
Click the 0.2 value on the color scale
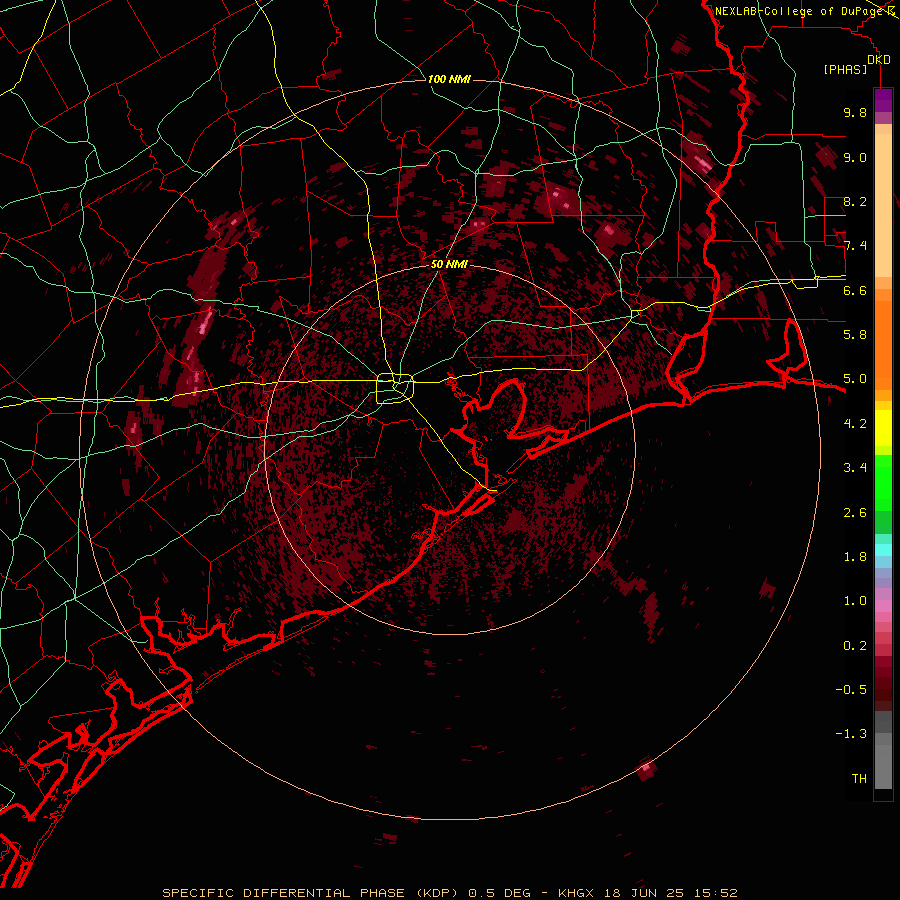click(855, 646)
